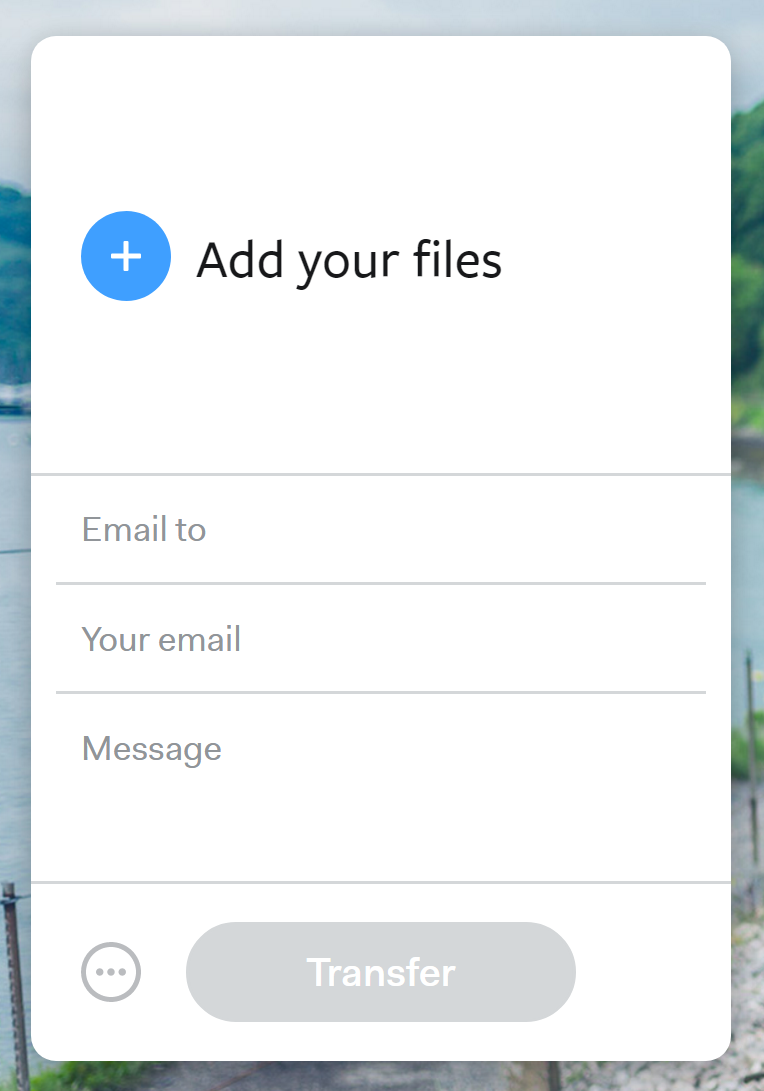Click the white space right of Transfer
764x1091 pixels.
pyautogui.click(x=651, y=972)
